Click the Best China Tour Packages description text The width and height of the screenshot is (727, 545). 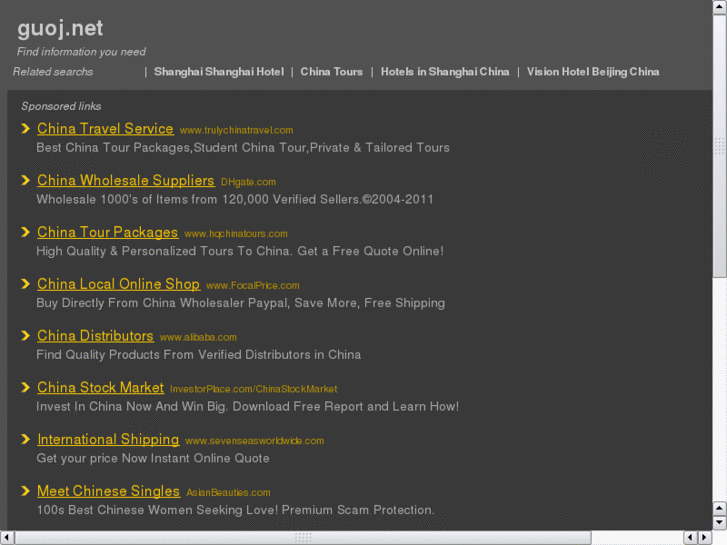tap(243, 148)
